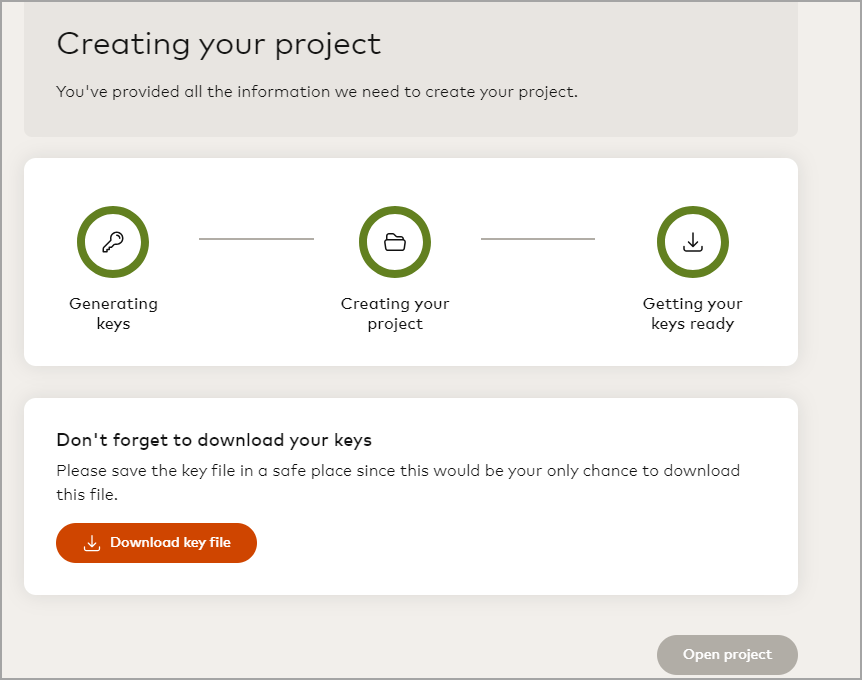Click the key icon in the first step

click(113, 242)
